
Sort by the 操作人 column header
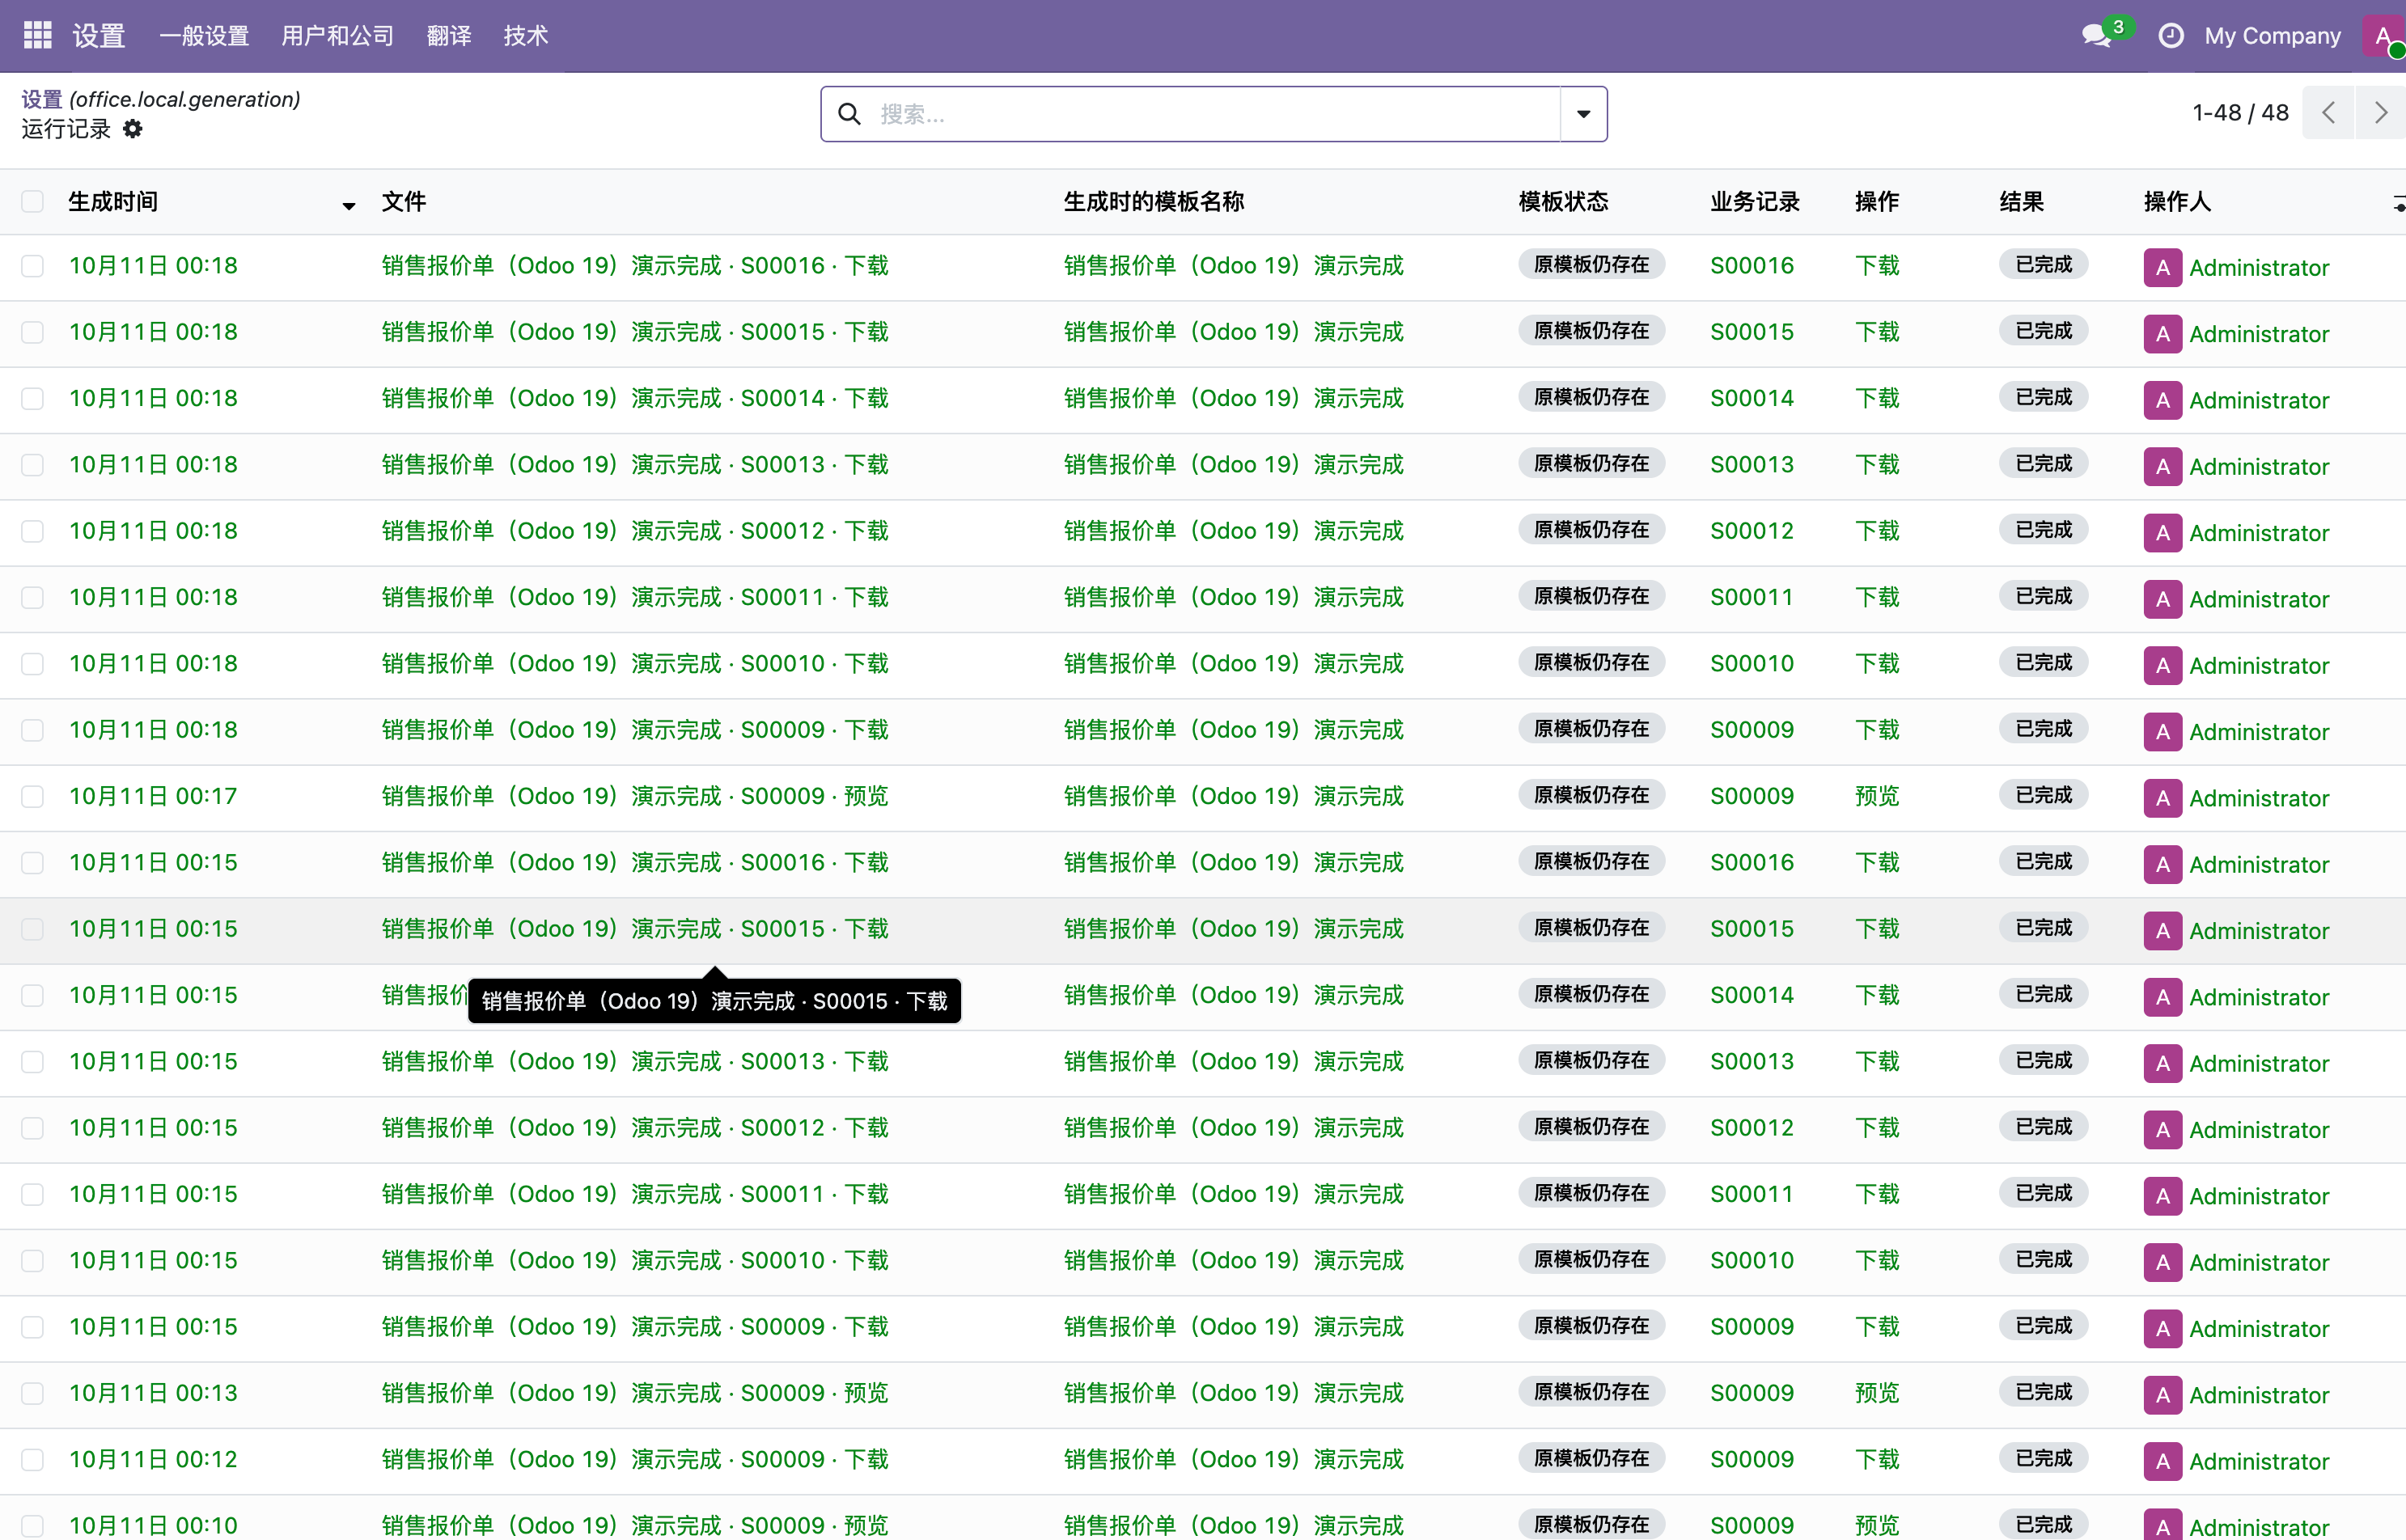[x=2177, y=202]
